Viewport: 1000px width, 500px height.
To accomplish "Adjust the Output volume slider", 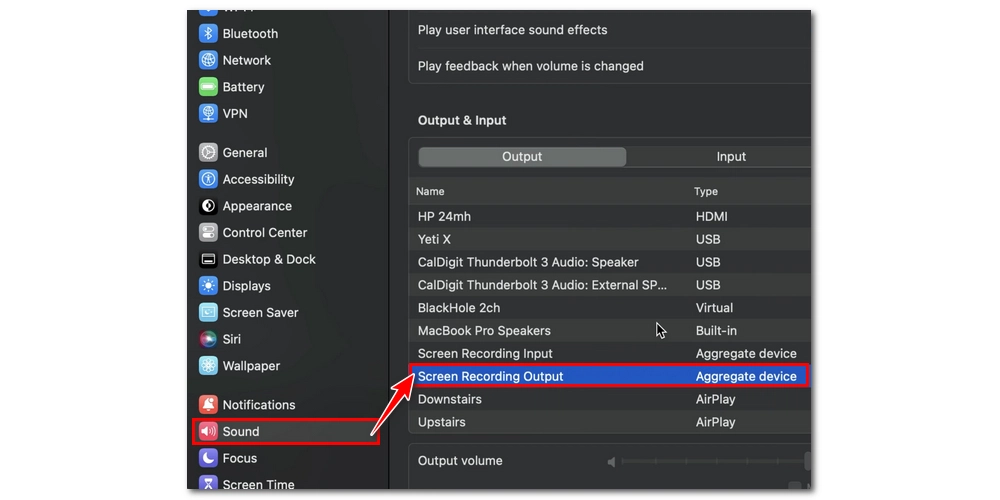I will 716,461.
